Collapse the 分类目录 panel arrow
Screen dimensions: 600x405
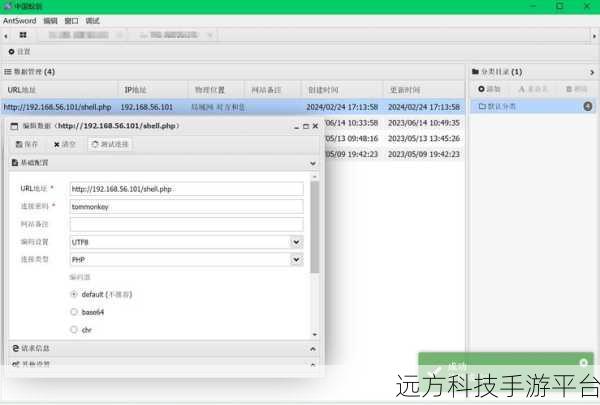[x=592, y=72]
